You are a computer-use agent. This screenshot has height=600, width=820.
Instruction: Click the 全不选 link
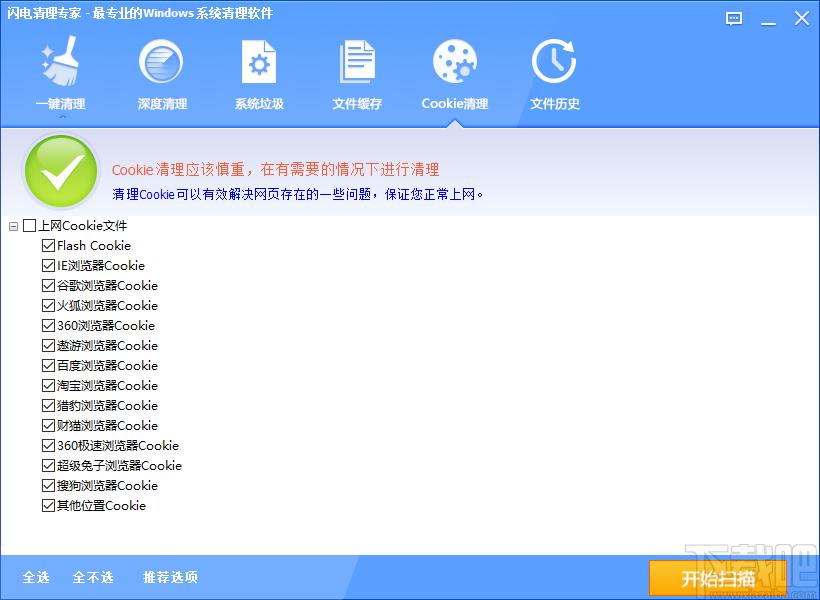click(93, 577)
